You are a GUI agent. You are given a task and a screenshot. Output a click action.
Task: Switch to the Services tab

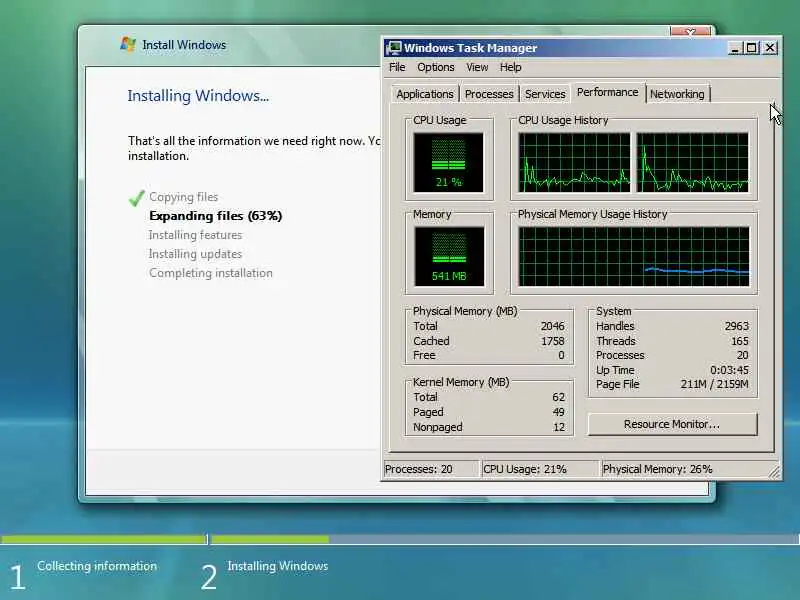point(545,94)
